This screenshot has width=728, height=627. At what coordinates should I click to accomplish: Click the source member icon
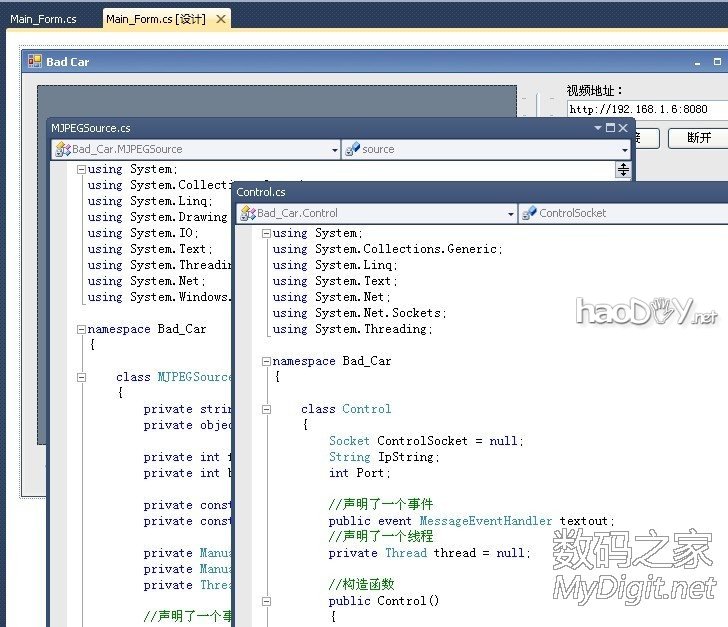point(352,149)
